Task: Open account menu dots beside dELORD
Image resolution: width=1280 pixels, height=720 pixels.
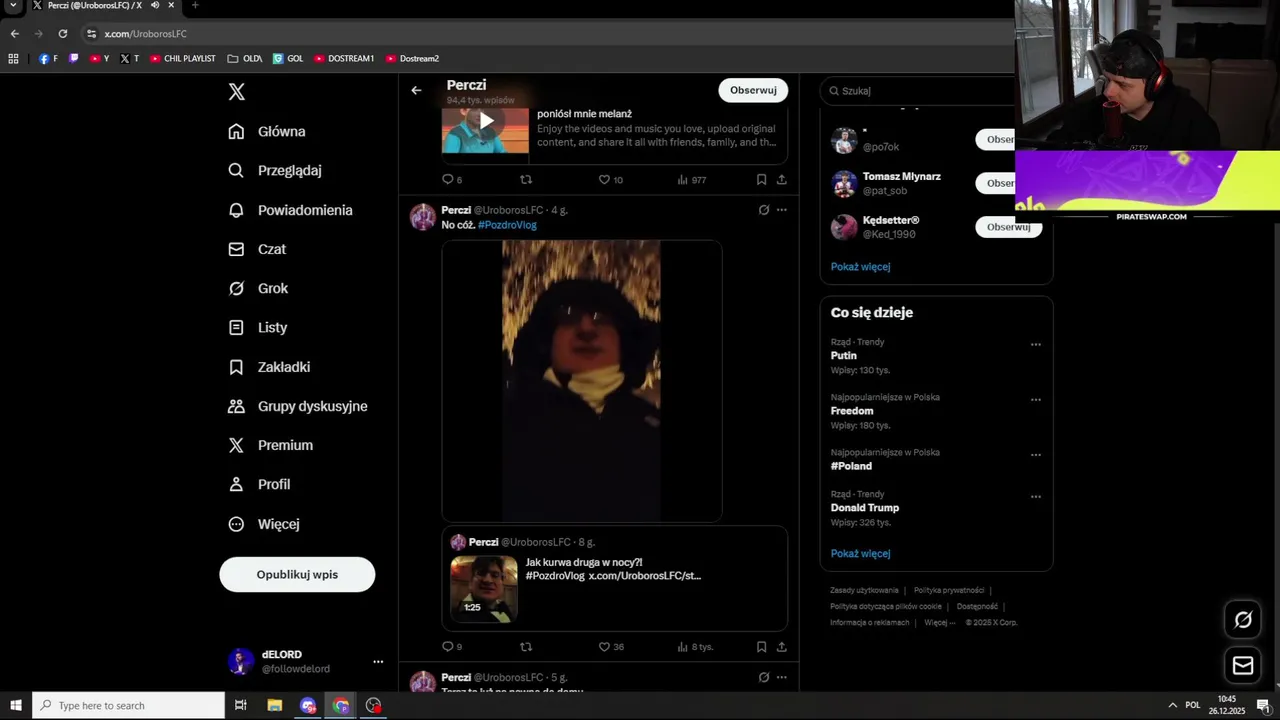Action: pos(378,661)
